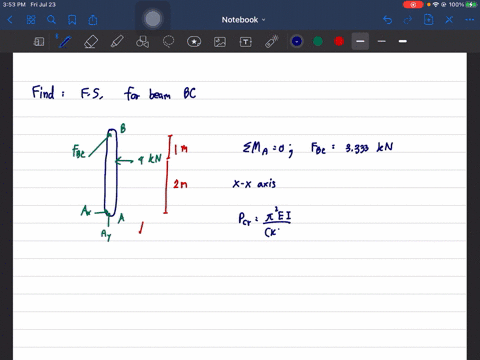The image size is (480, 360).
Task: Tap the screen recording red indicator
Action: 413,5
